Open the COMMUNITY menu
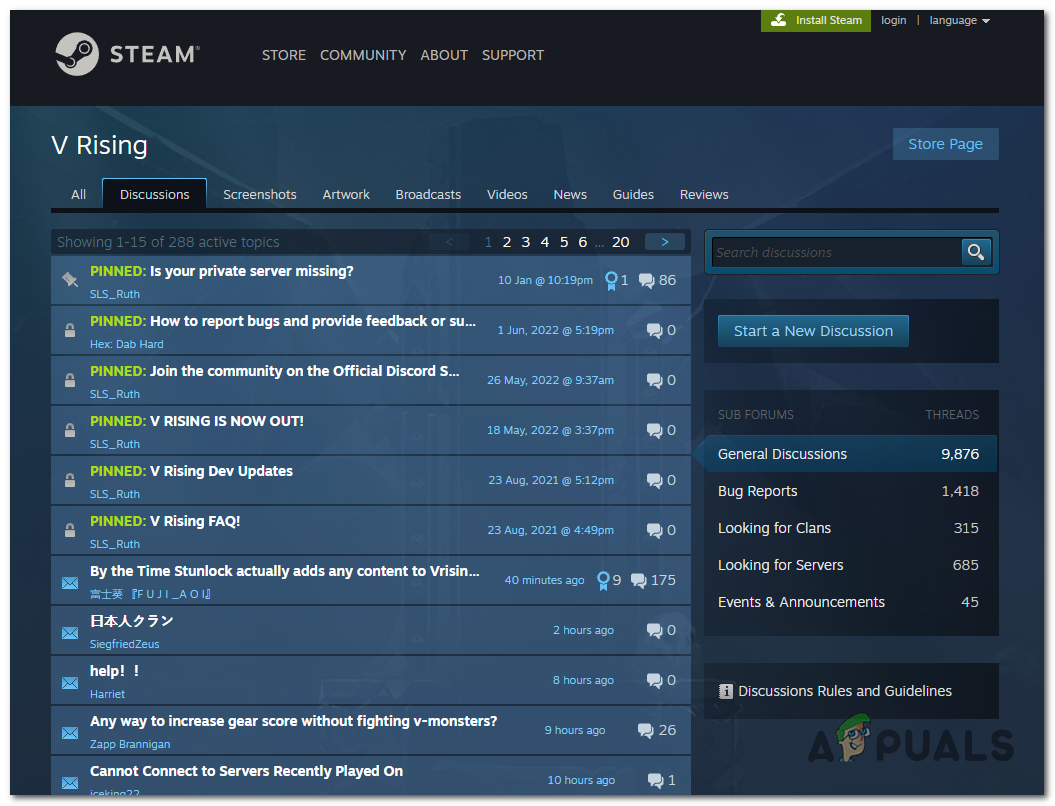The width and height of the screenshot is (1055, 806). coord(362,55)
